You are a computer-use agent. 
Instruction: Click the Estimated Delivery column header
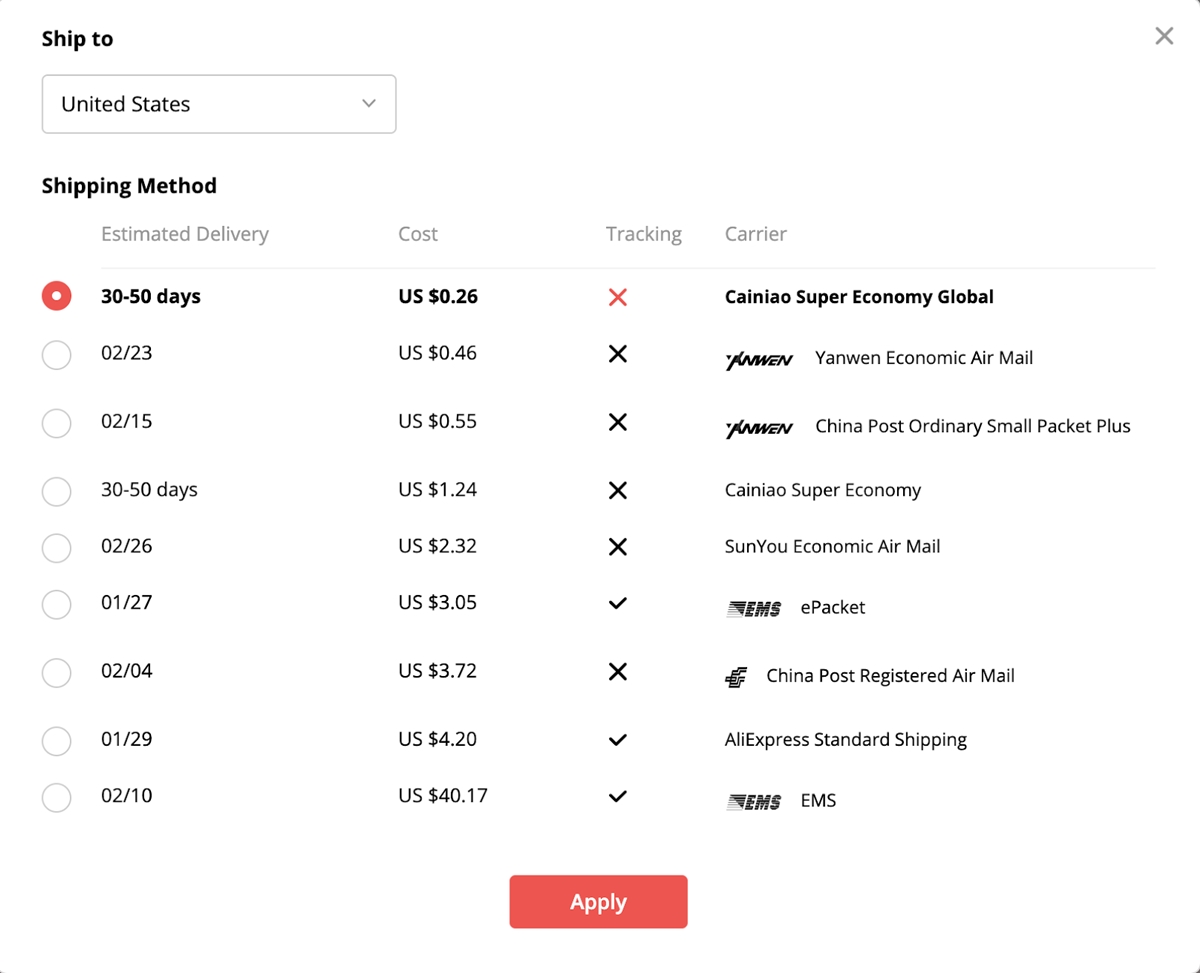coord(185,234)
